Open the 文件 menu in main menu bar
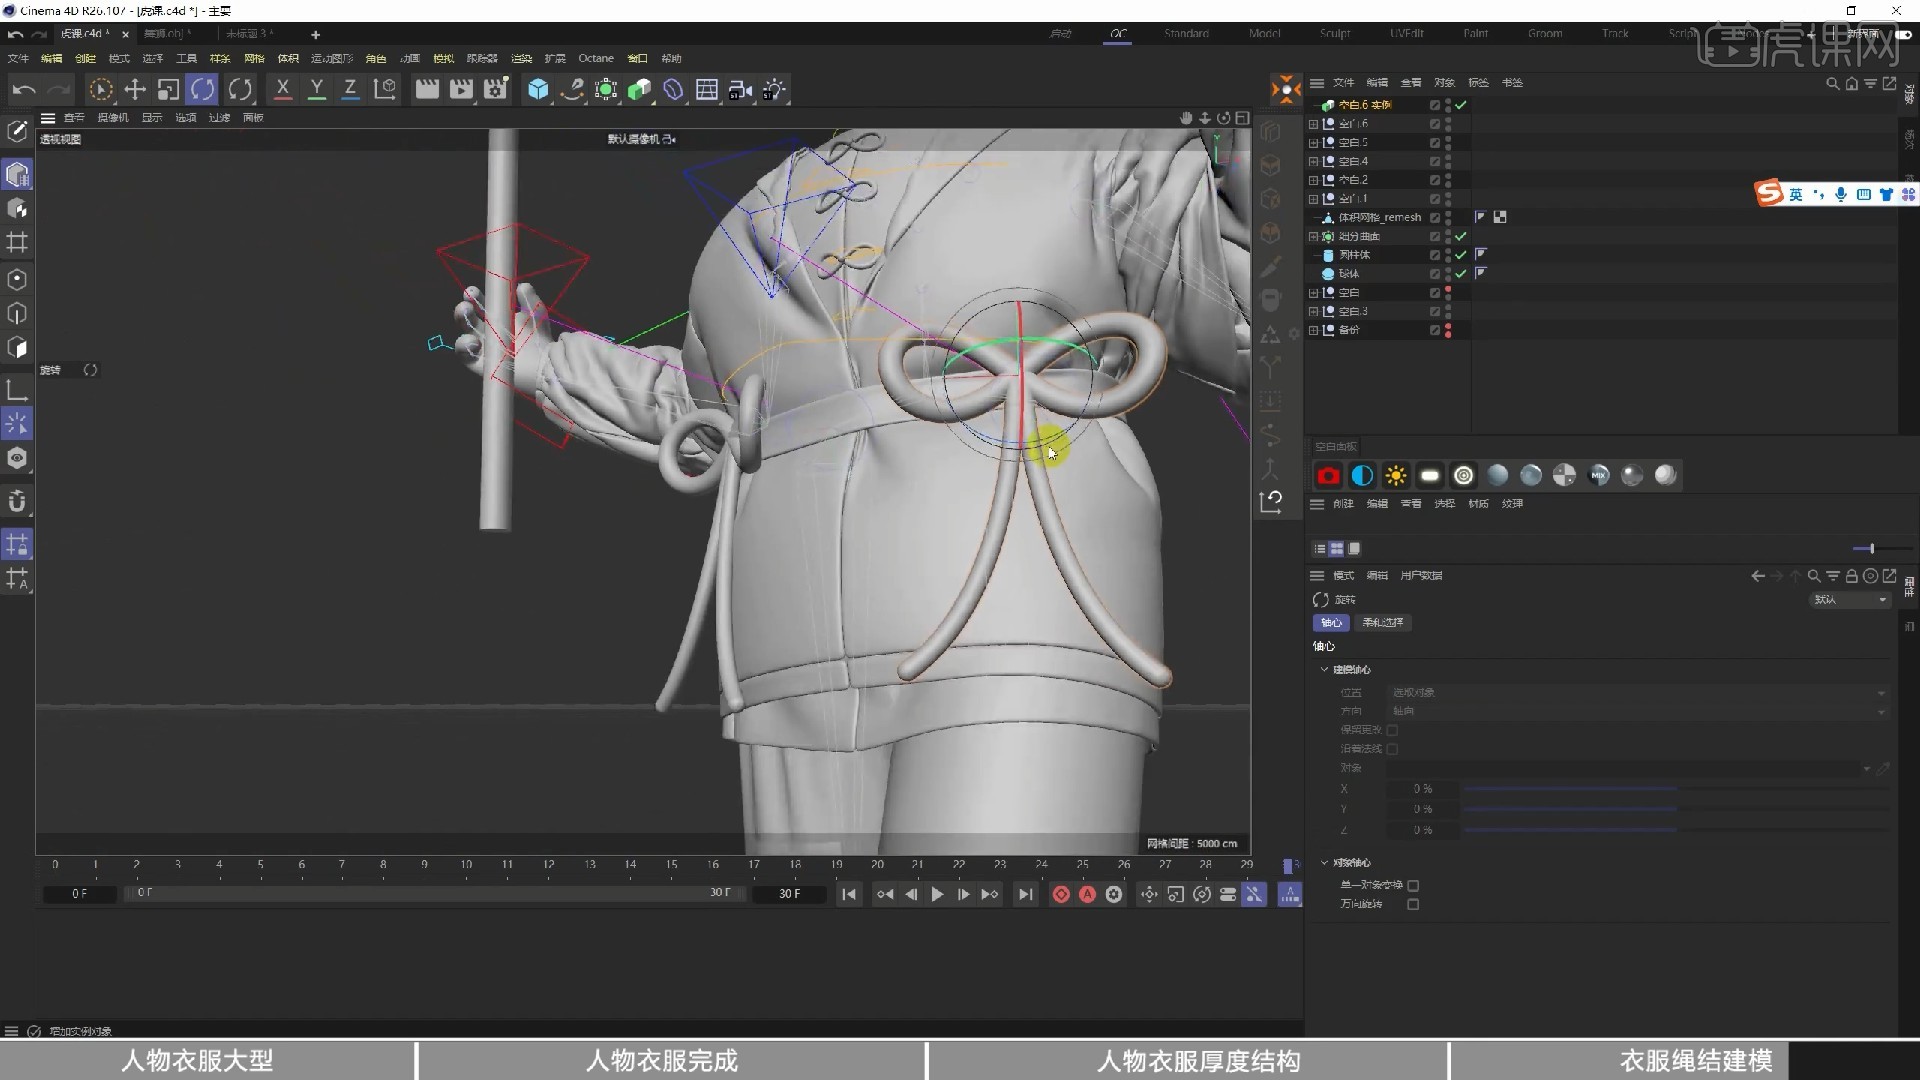 [18, 59]
